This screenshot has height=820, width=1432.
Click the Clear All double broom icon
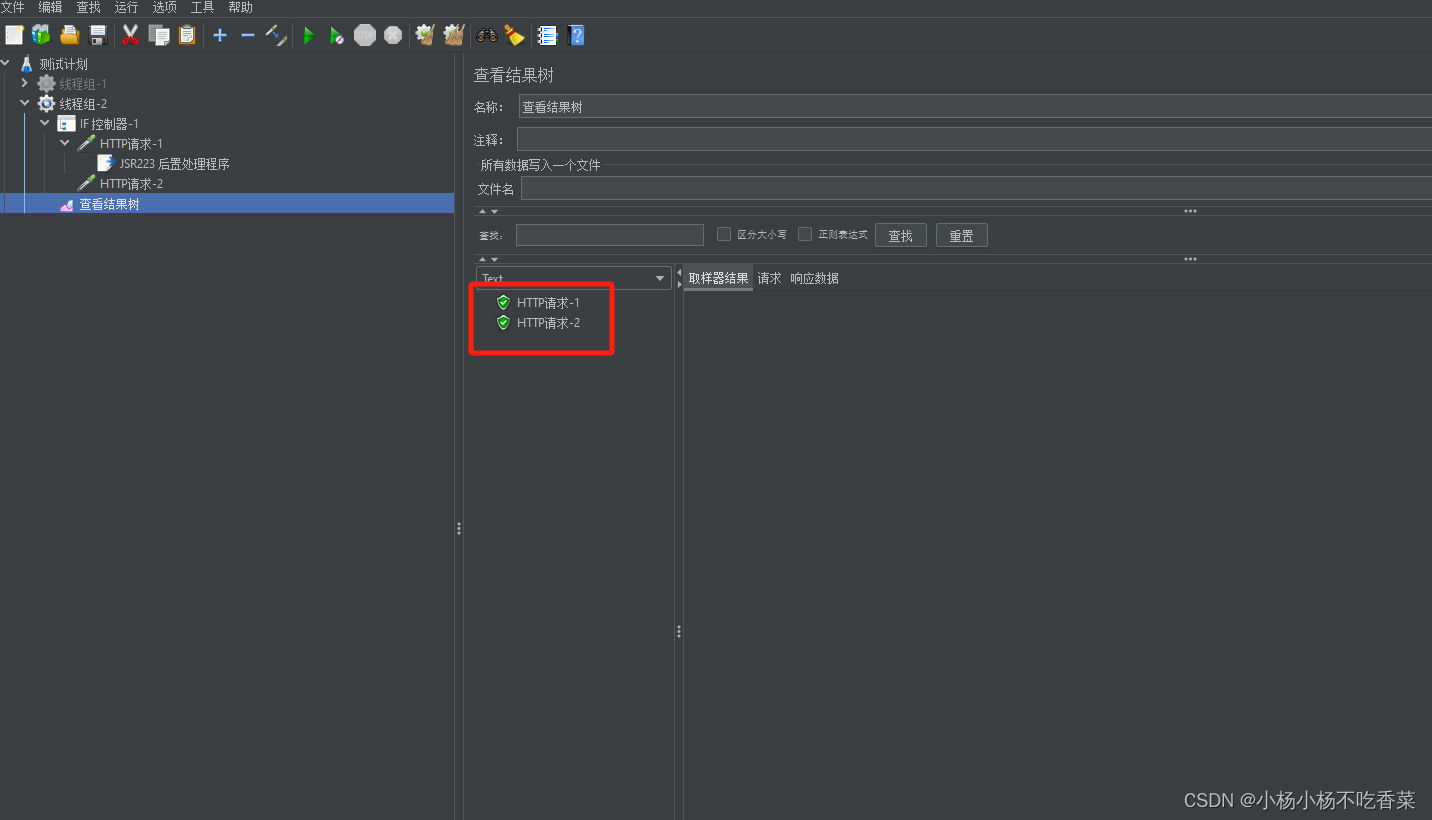[x=454, y=35]
